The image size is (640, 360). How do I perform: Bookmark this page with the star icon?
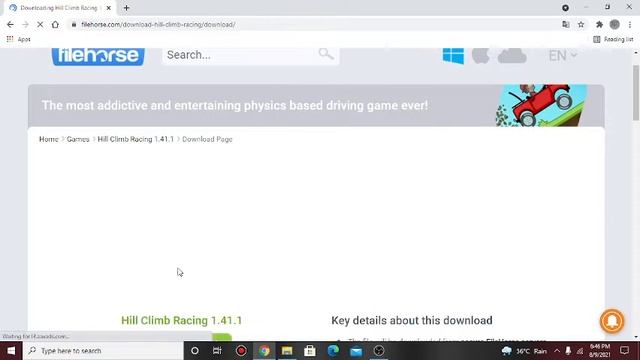tap(581, 24)
